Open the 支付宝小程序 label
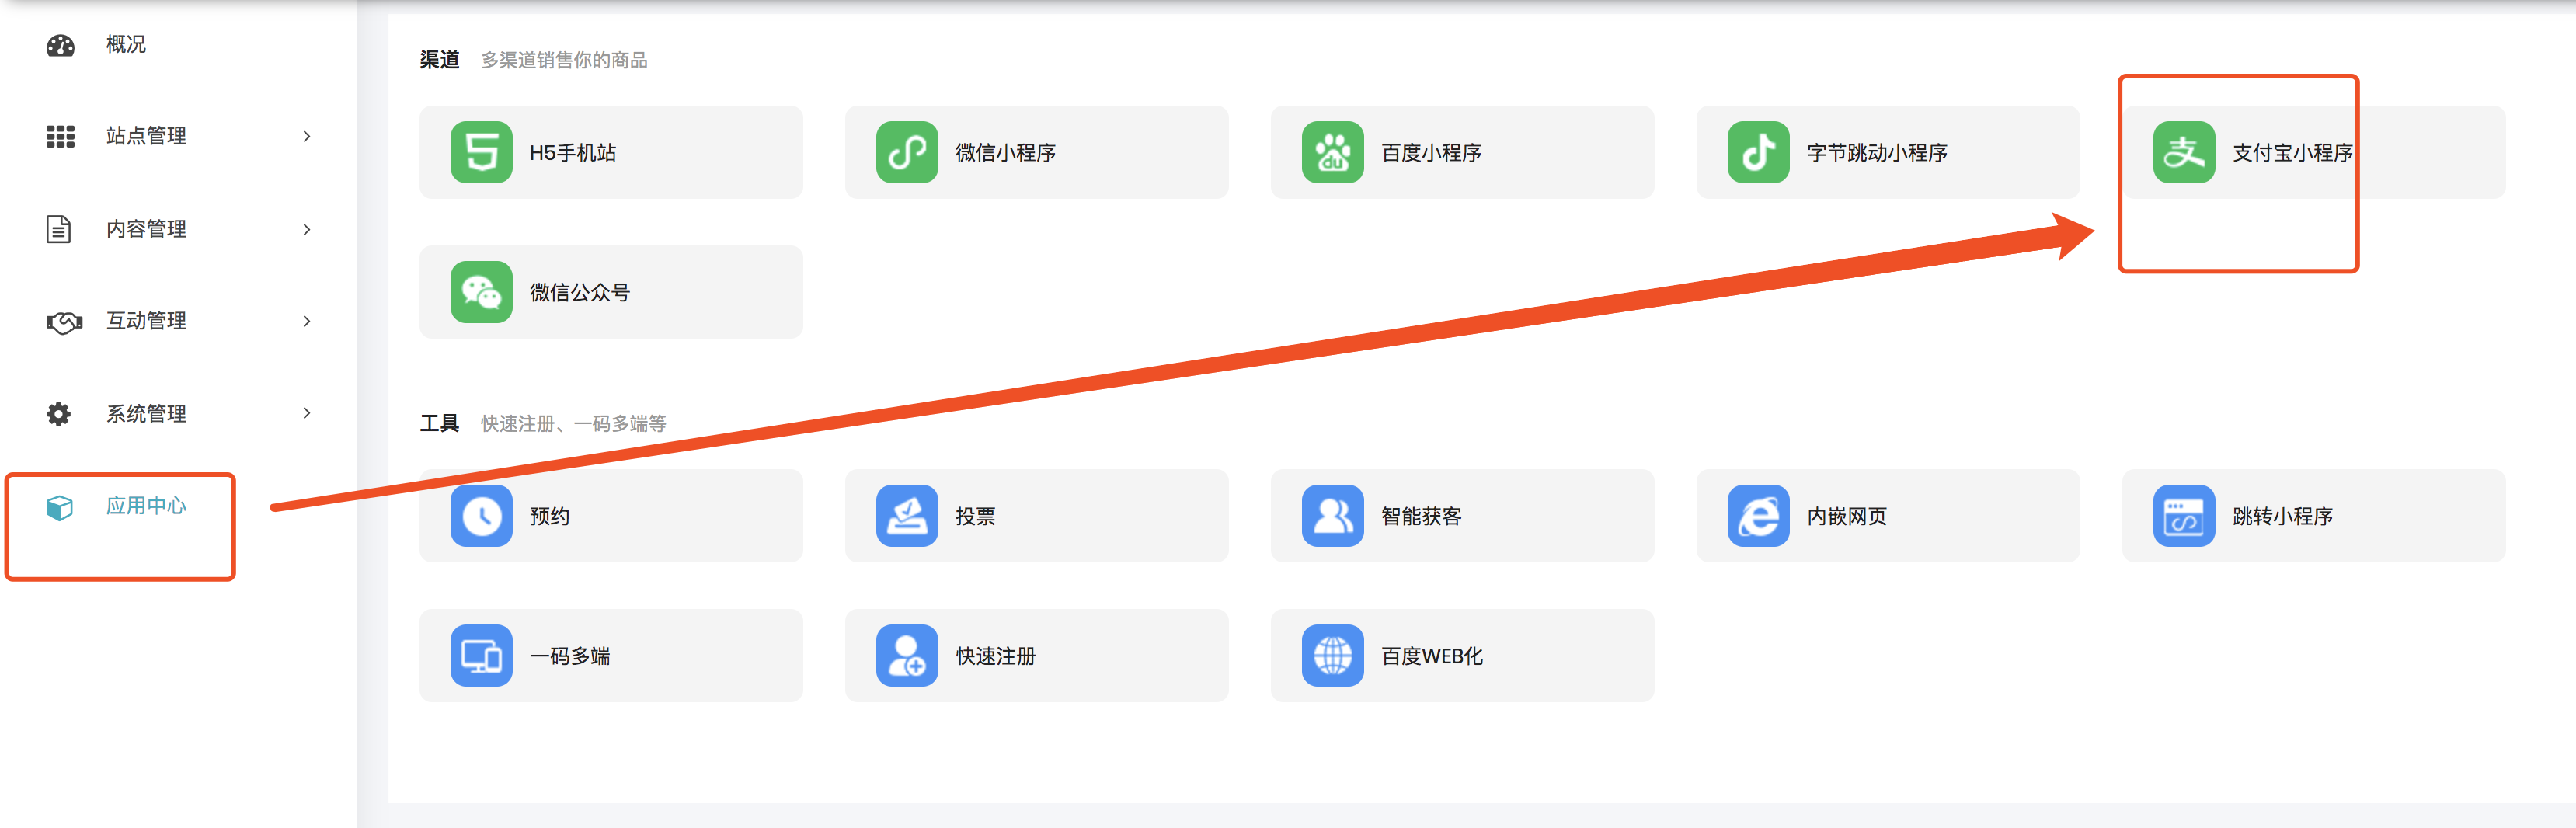Viewport: 2576px width, 828px height. tap(2292, 153)
